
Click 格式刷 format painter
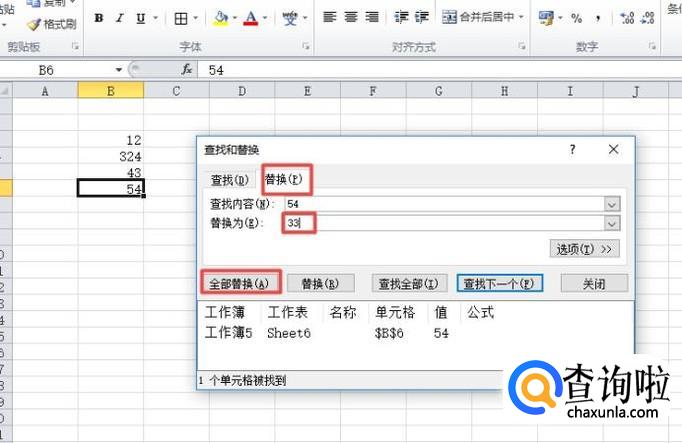point(51,24)
